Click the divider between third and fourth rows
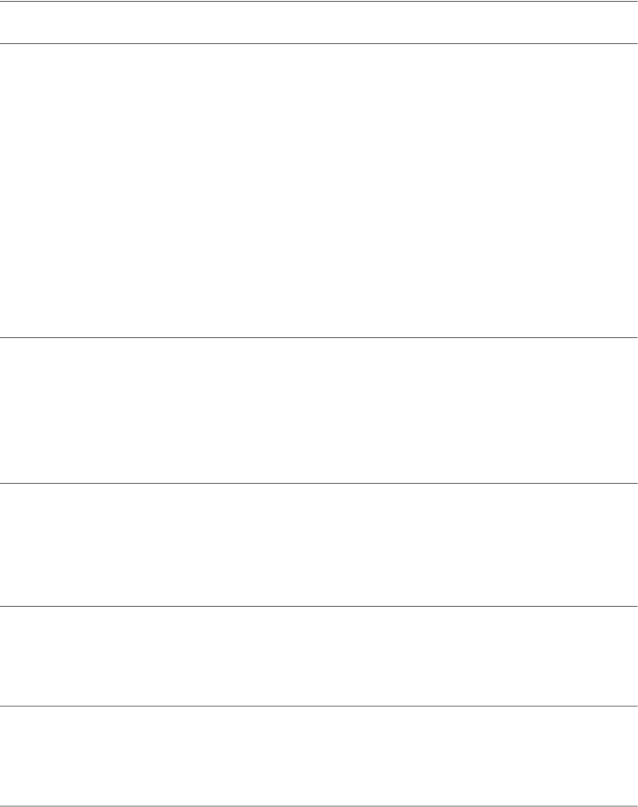Image resolution: width=638 pixels, height=807 pixels. 319,606
